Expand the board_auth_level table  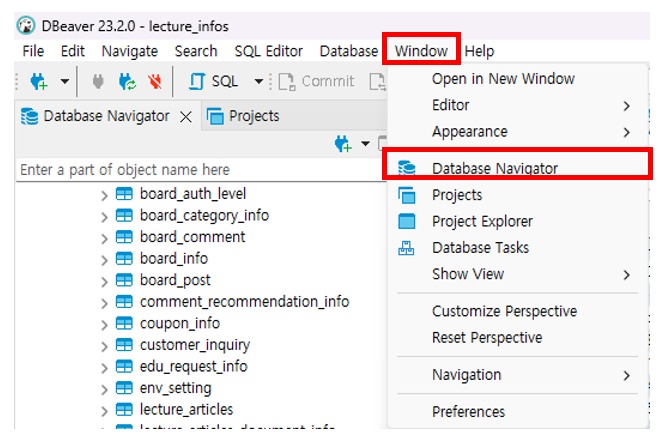[104, 195]
